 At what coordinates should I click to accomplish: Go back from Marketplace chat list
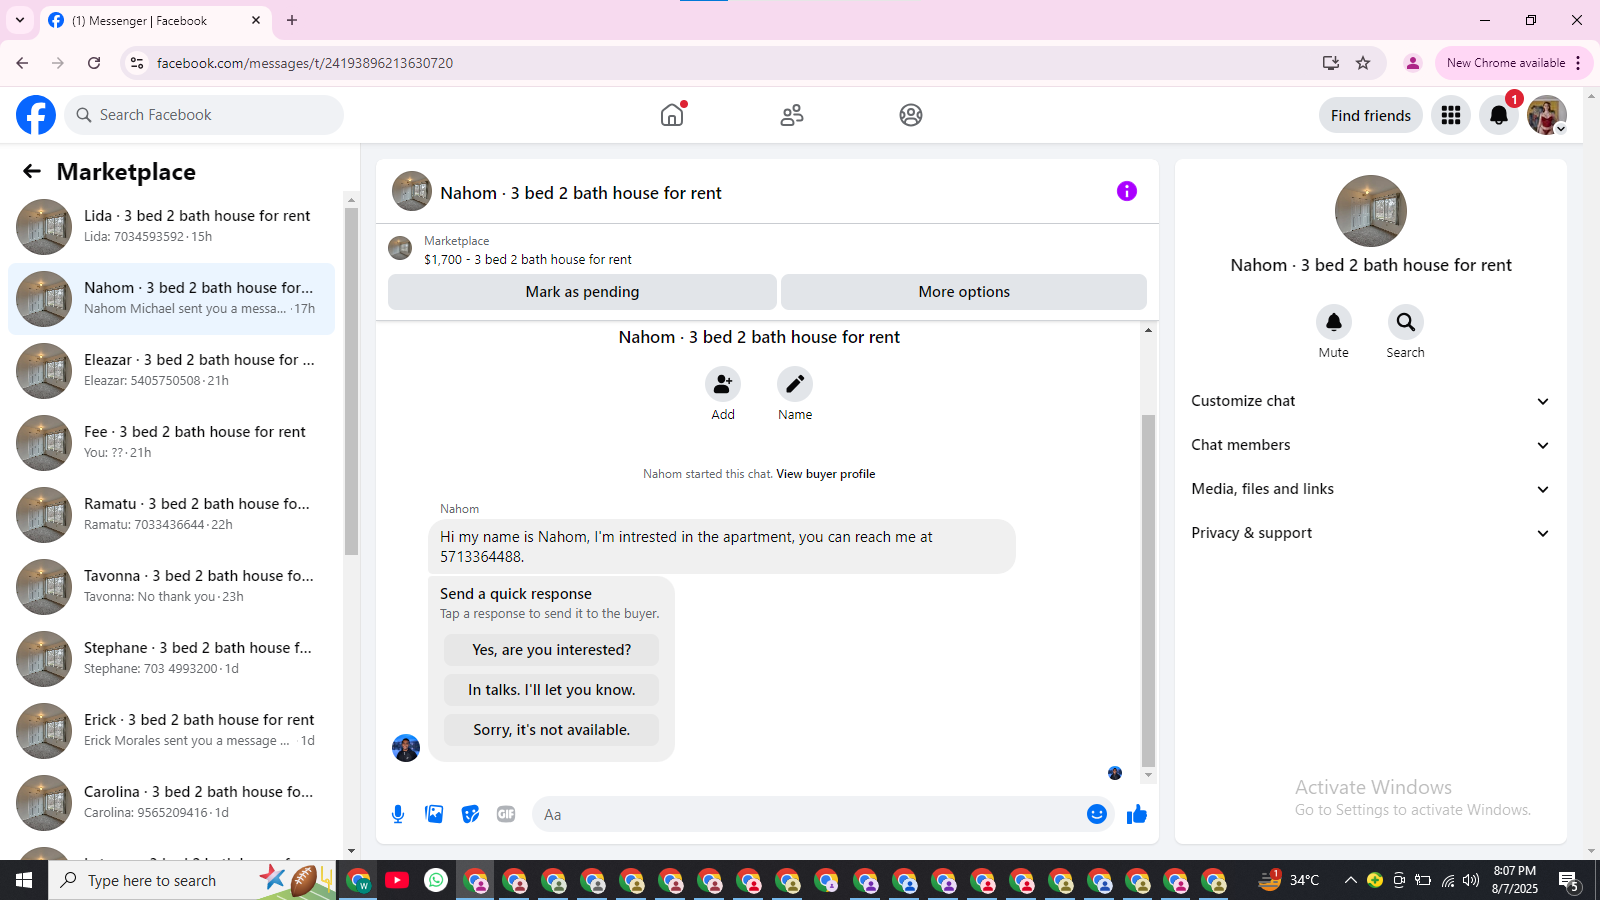pos(32,171)
